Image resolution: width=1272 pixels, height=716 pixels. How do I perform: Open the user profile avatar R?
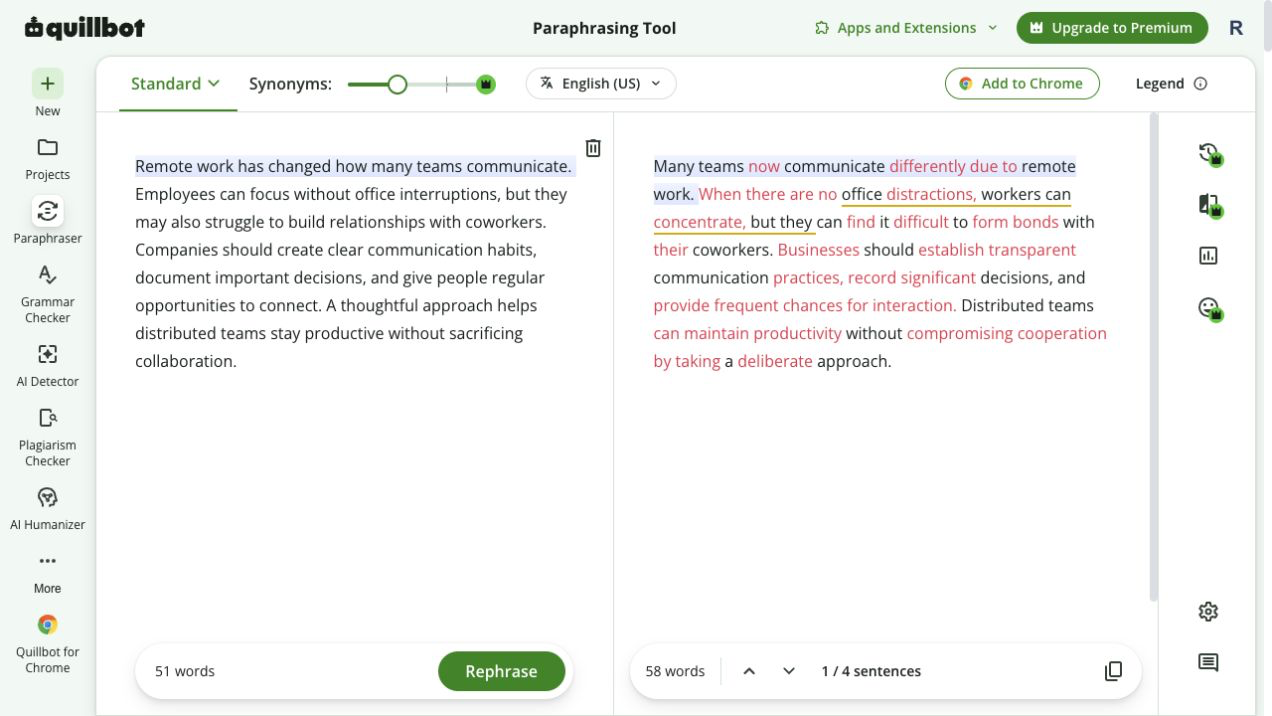1236,28
